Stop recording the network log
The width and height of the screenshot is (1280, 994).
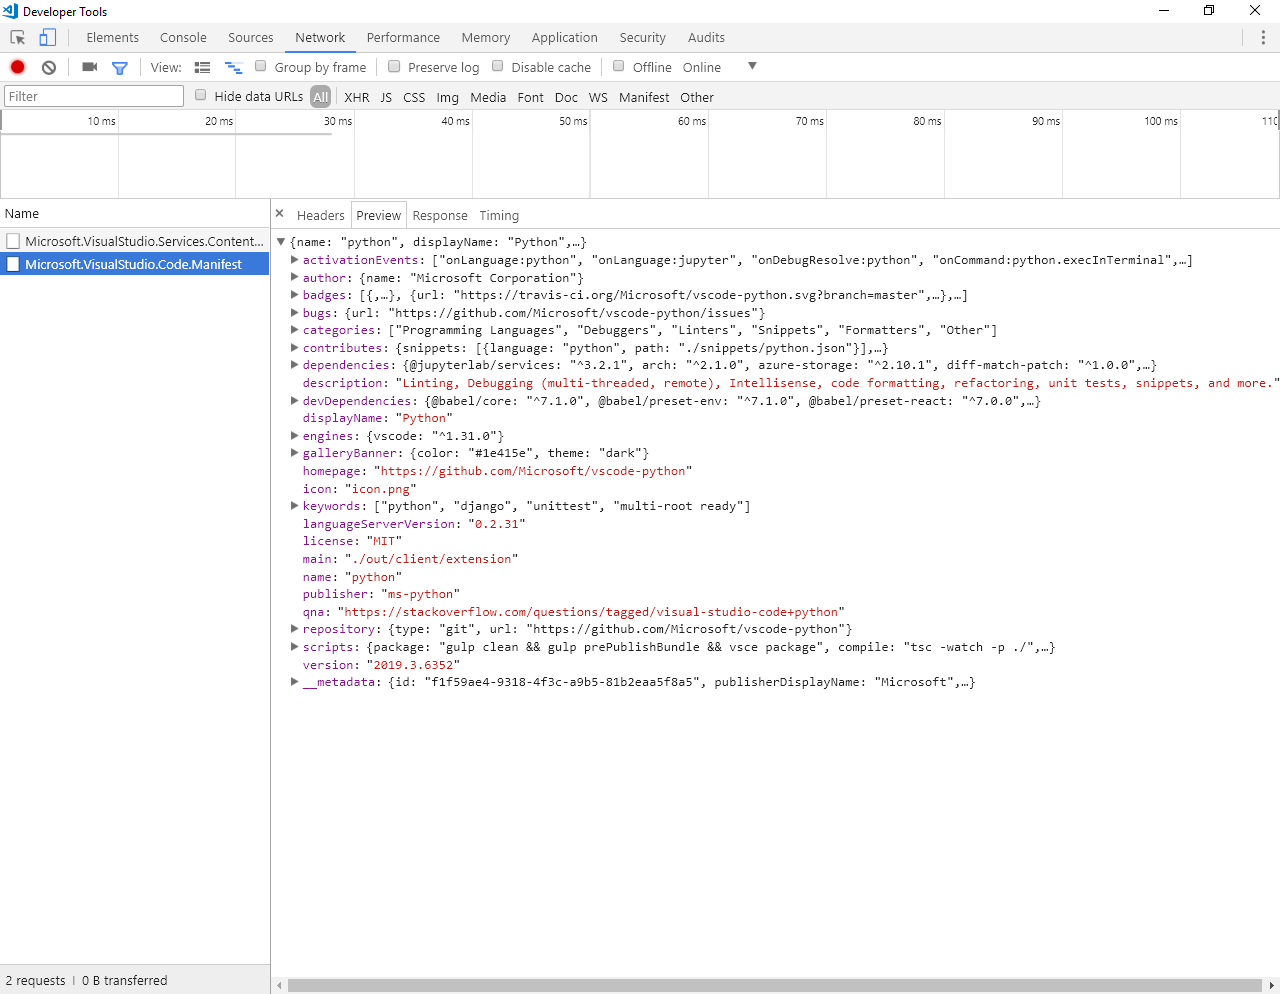tap(16, 67)
